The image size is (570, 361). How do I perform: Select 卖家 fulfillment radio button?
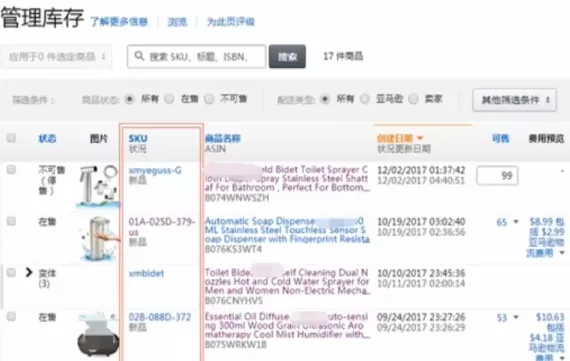(x=413, y=99)
